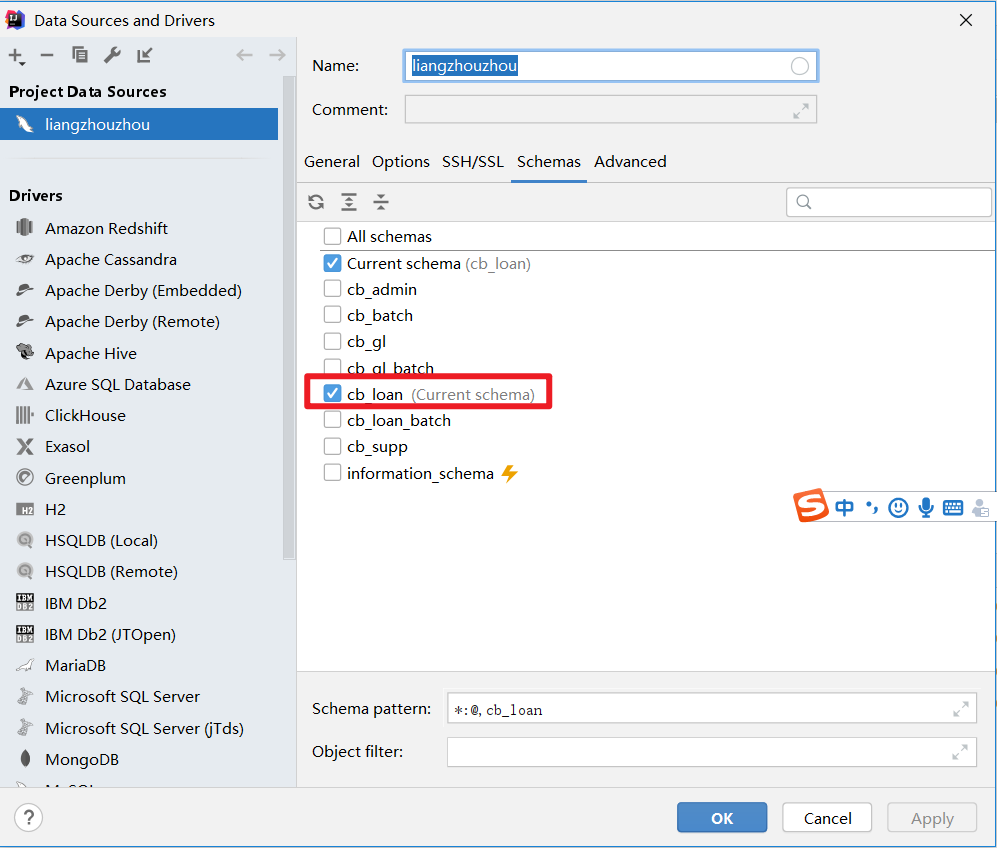Click the OK button
The image size is (997, 848).
pyautogui.click(x=722, y=818)
